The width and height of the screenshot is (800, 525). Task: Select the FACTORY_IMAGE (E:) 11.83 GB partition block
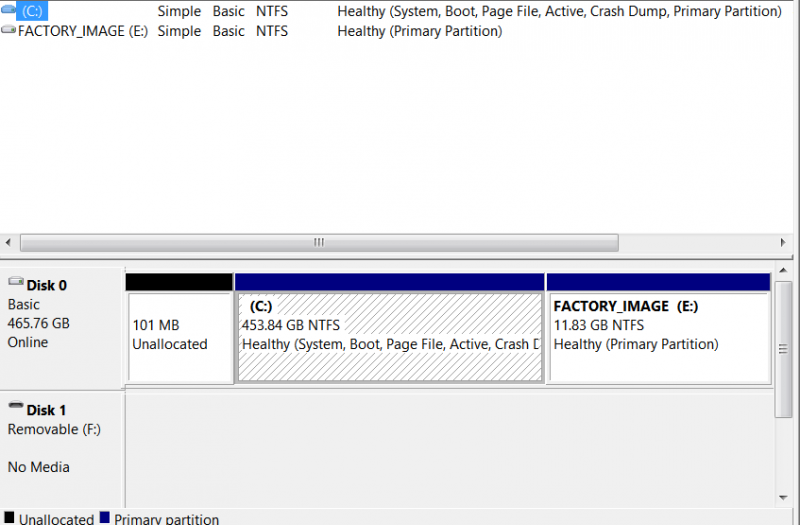coord(658,328)
